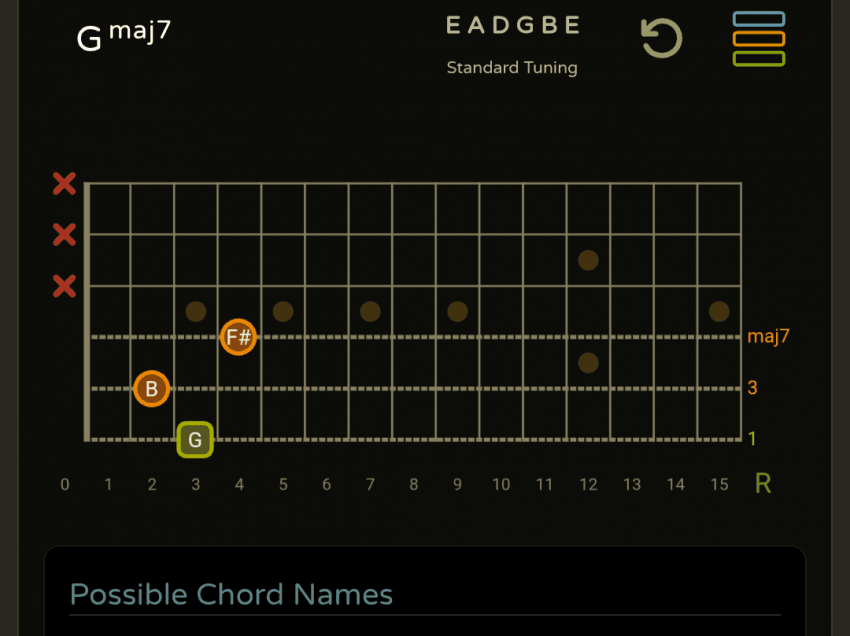Click fret number 15 label

point(719,485)
